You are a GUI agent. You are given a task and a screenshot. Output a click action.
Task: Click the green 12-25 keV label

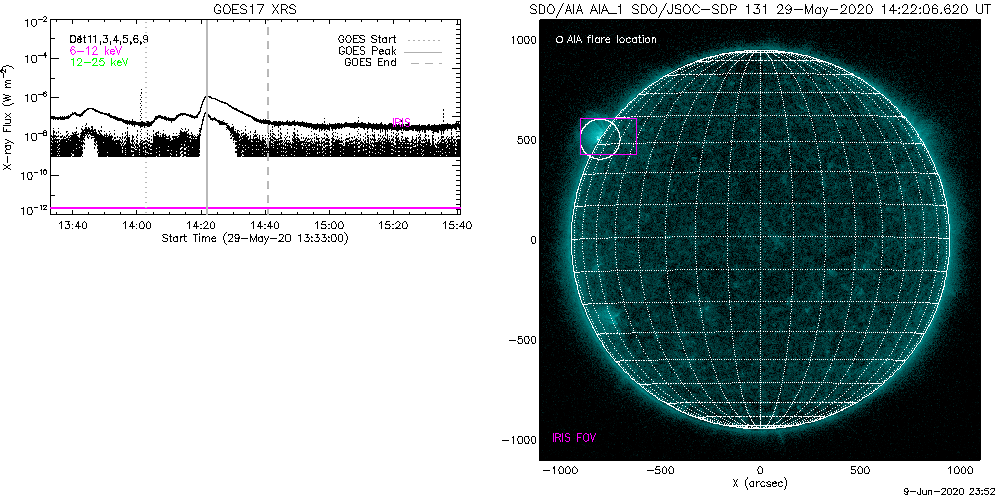(x=98, y=61)
